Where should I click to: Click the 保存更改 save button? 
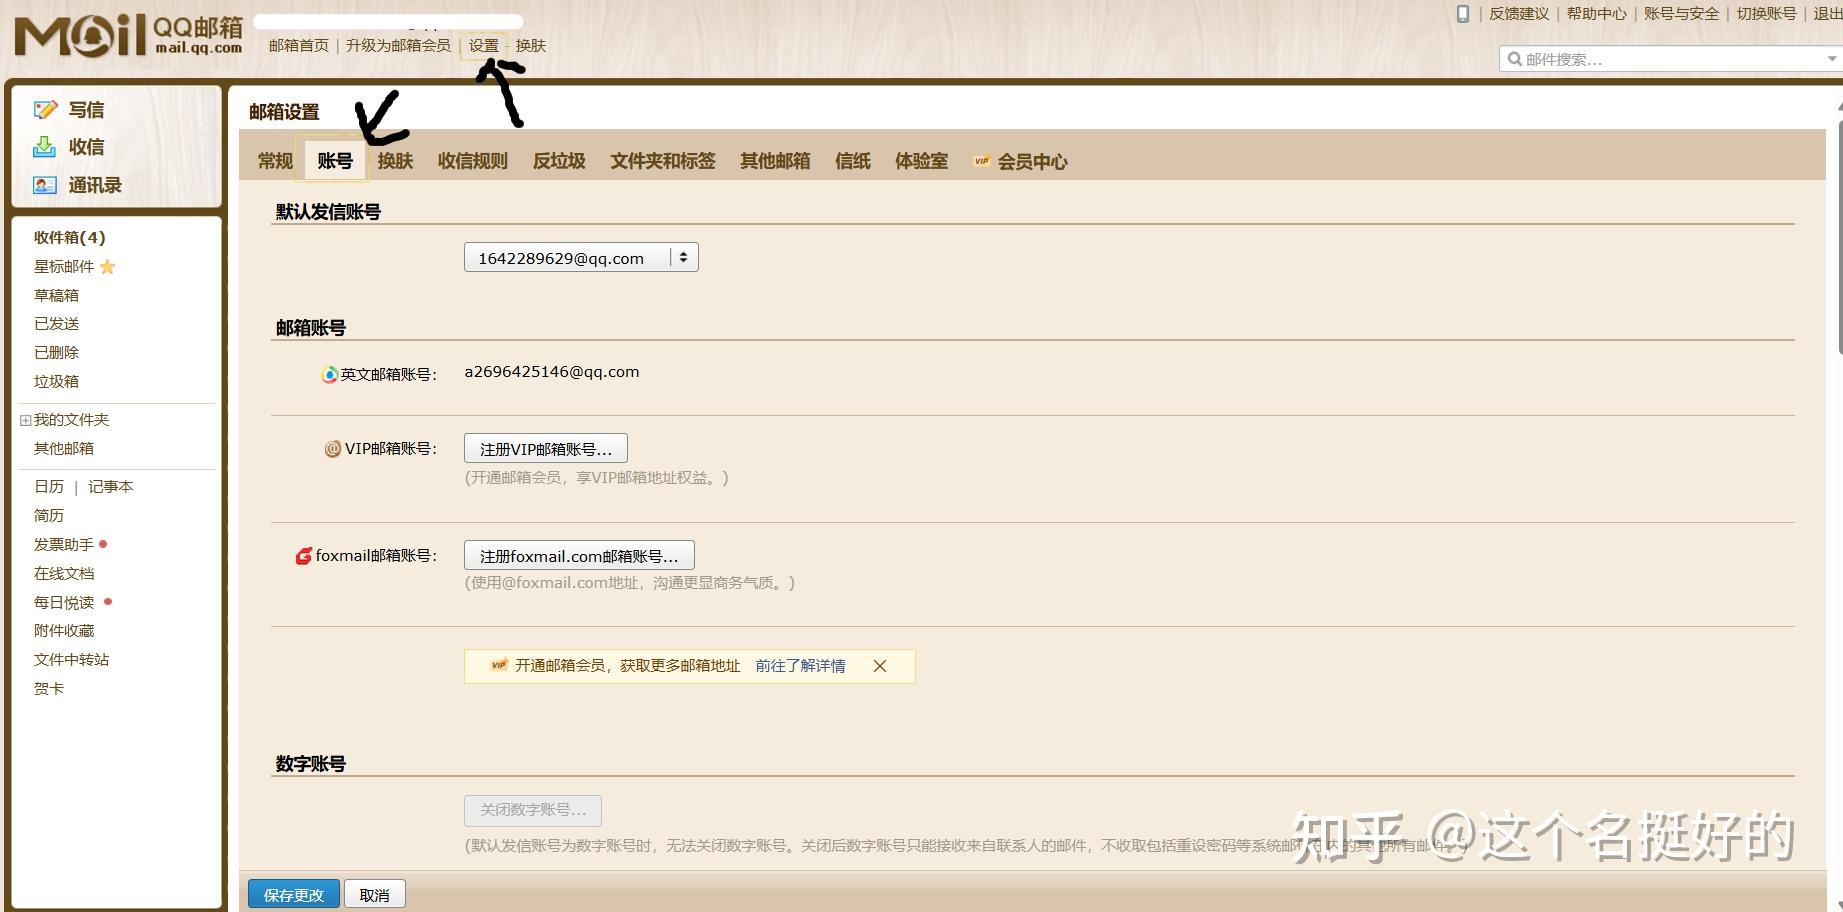coord(293,894)
